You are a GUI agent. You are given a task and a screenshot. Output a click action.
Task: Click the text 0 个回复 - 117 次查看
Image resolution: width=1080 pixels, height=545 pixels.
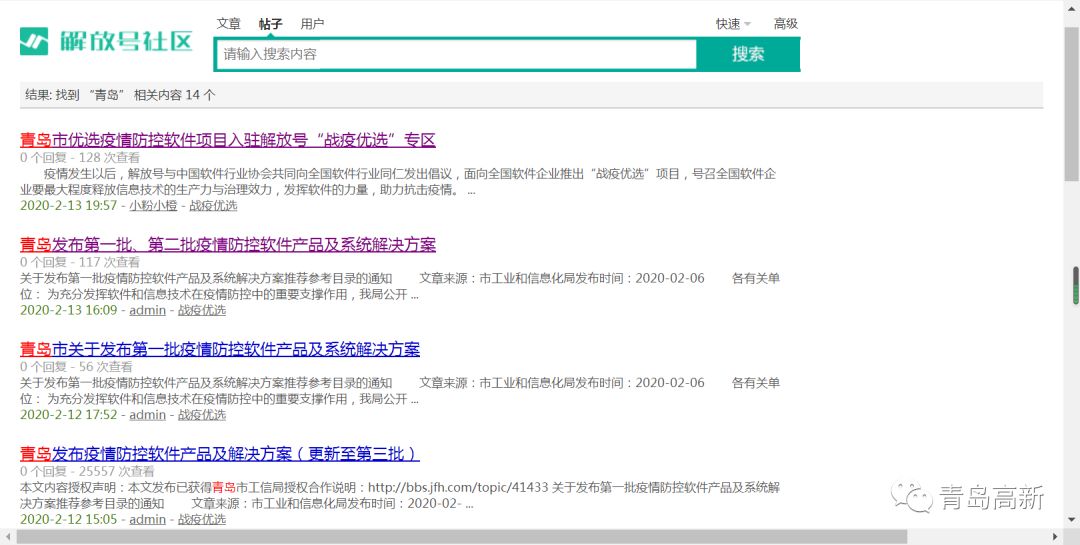pyautogui.click(x=80, y=262)
